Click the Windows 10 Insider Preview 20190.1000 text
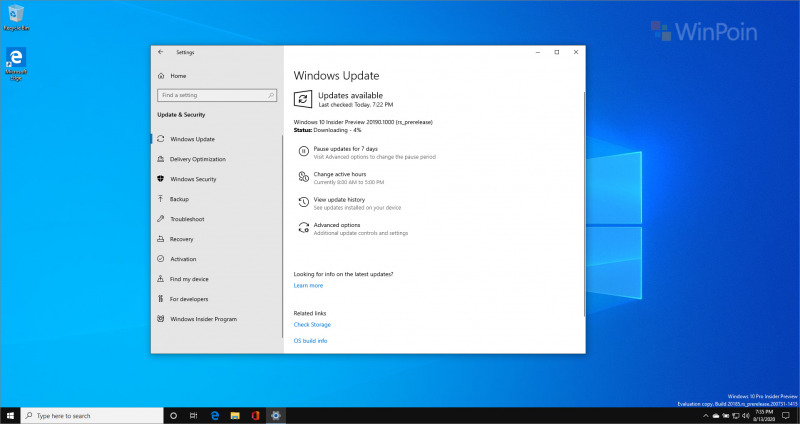Viewport: 800px width, 424px height. (x=363, y=122)
